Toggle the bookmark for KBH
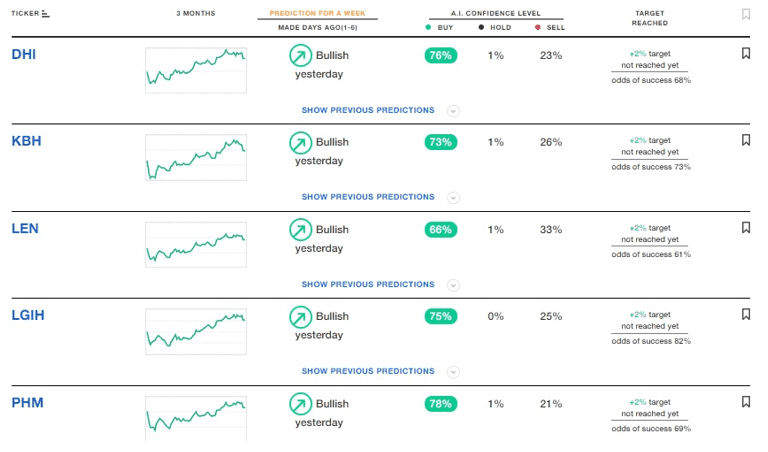The height and width of the screenshot is (452, 768). pyautogui.click(x=745, y=140)
